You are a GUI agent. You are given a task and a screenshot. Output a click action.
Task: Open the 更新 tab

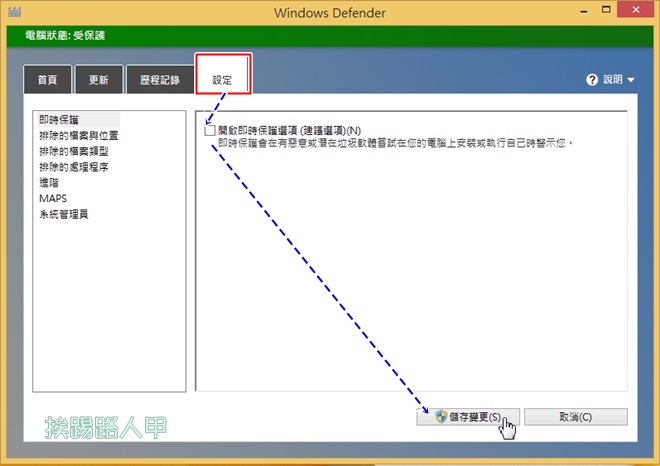(99, 79)
